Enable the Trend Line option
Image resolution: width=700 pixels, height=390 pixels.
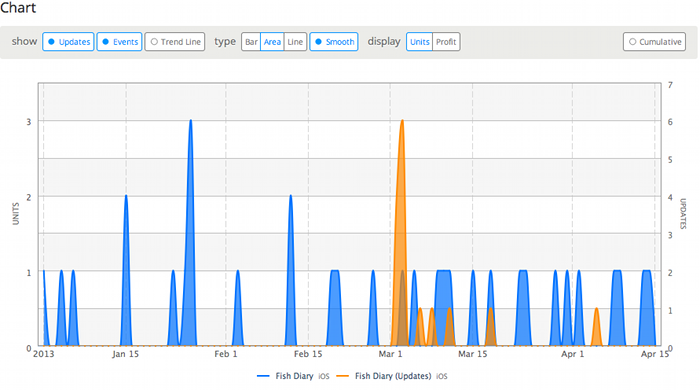click(x=175, y=41)
